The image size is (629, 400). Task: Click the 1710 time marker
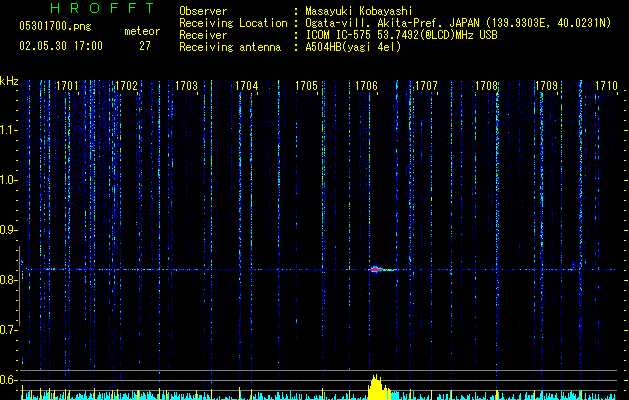pyautogui.click(x=607, y=86)
